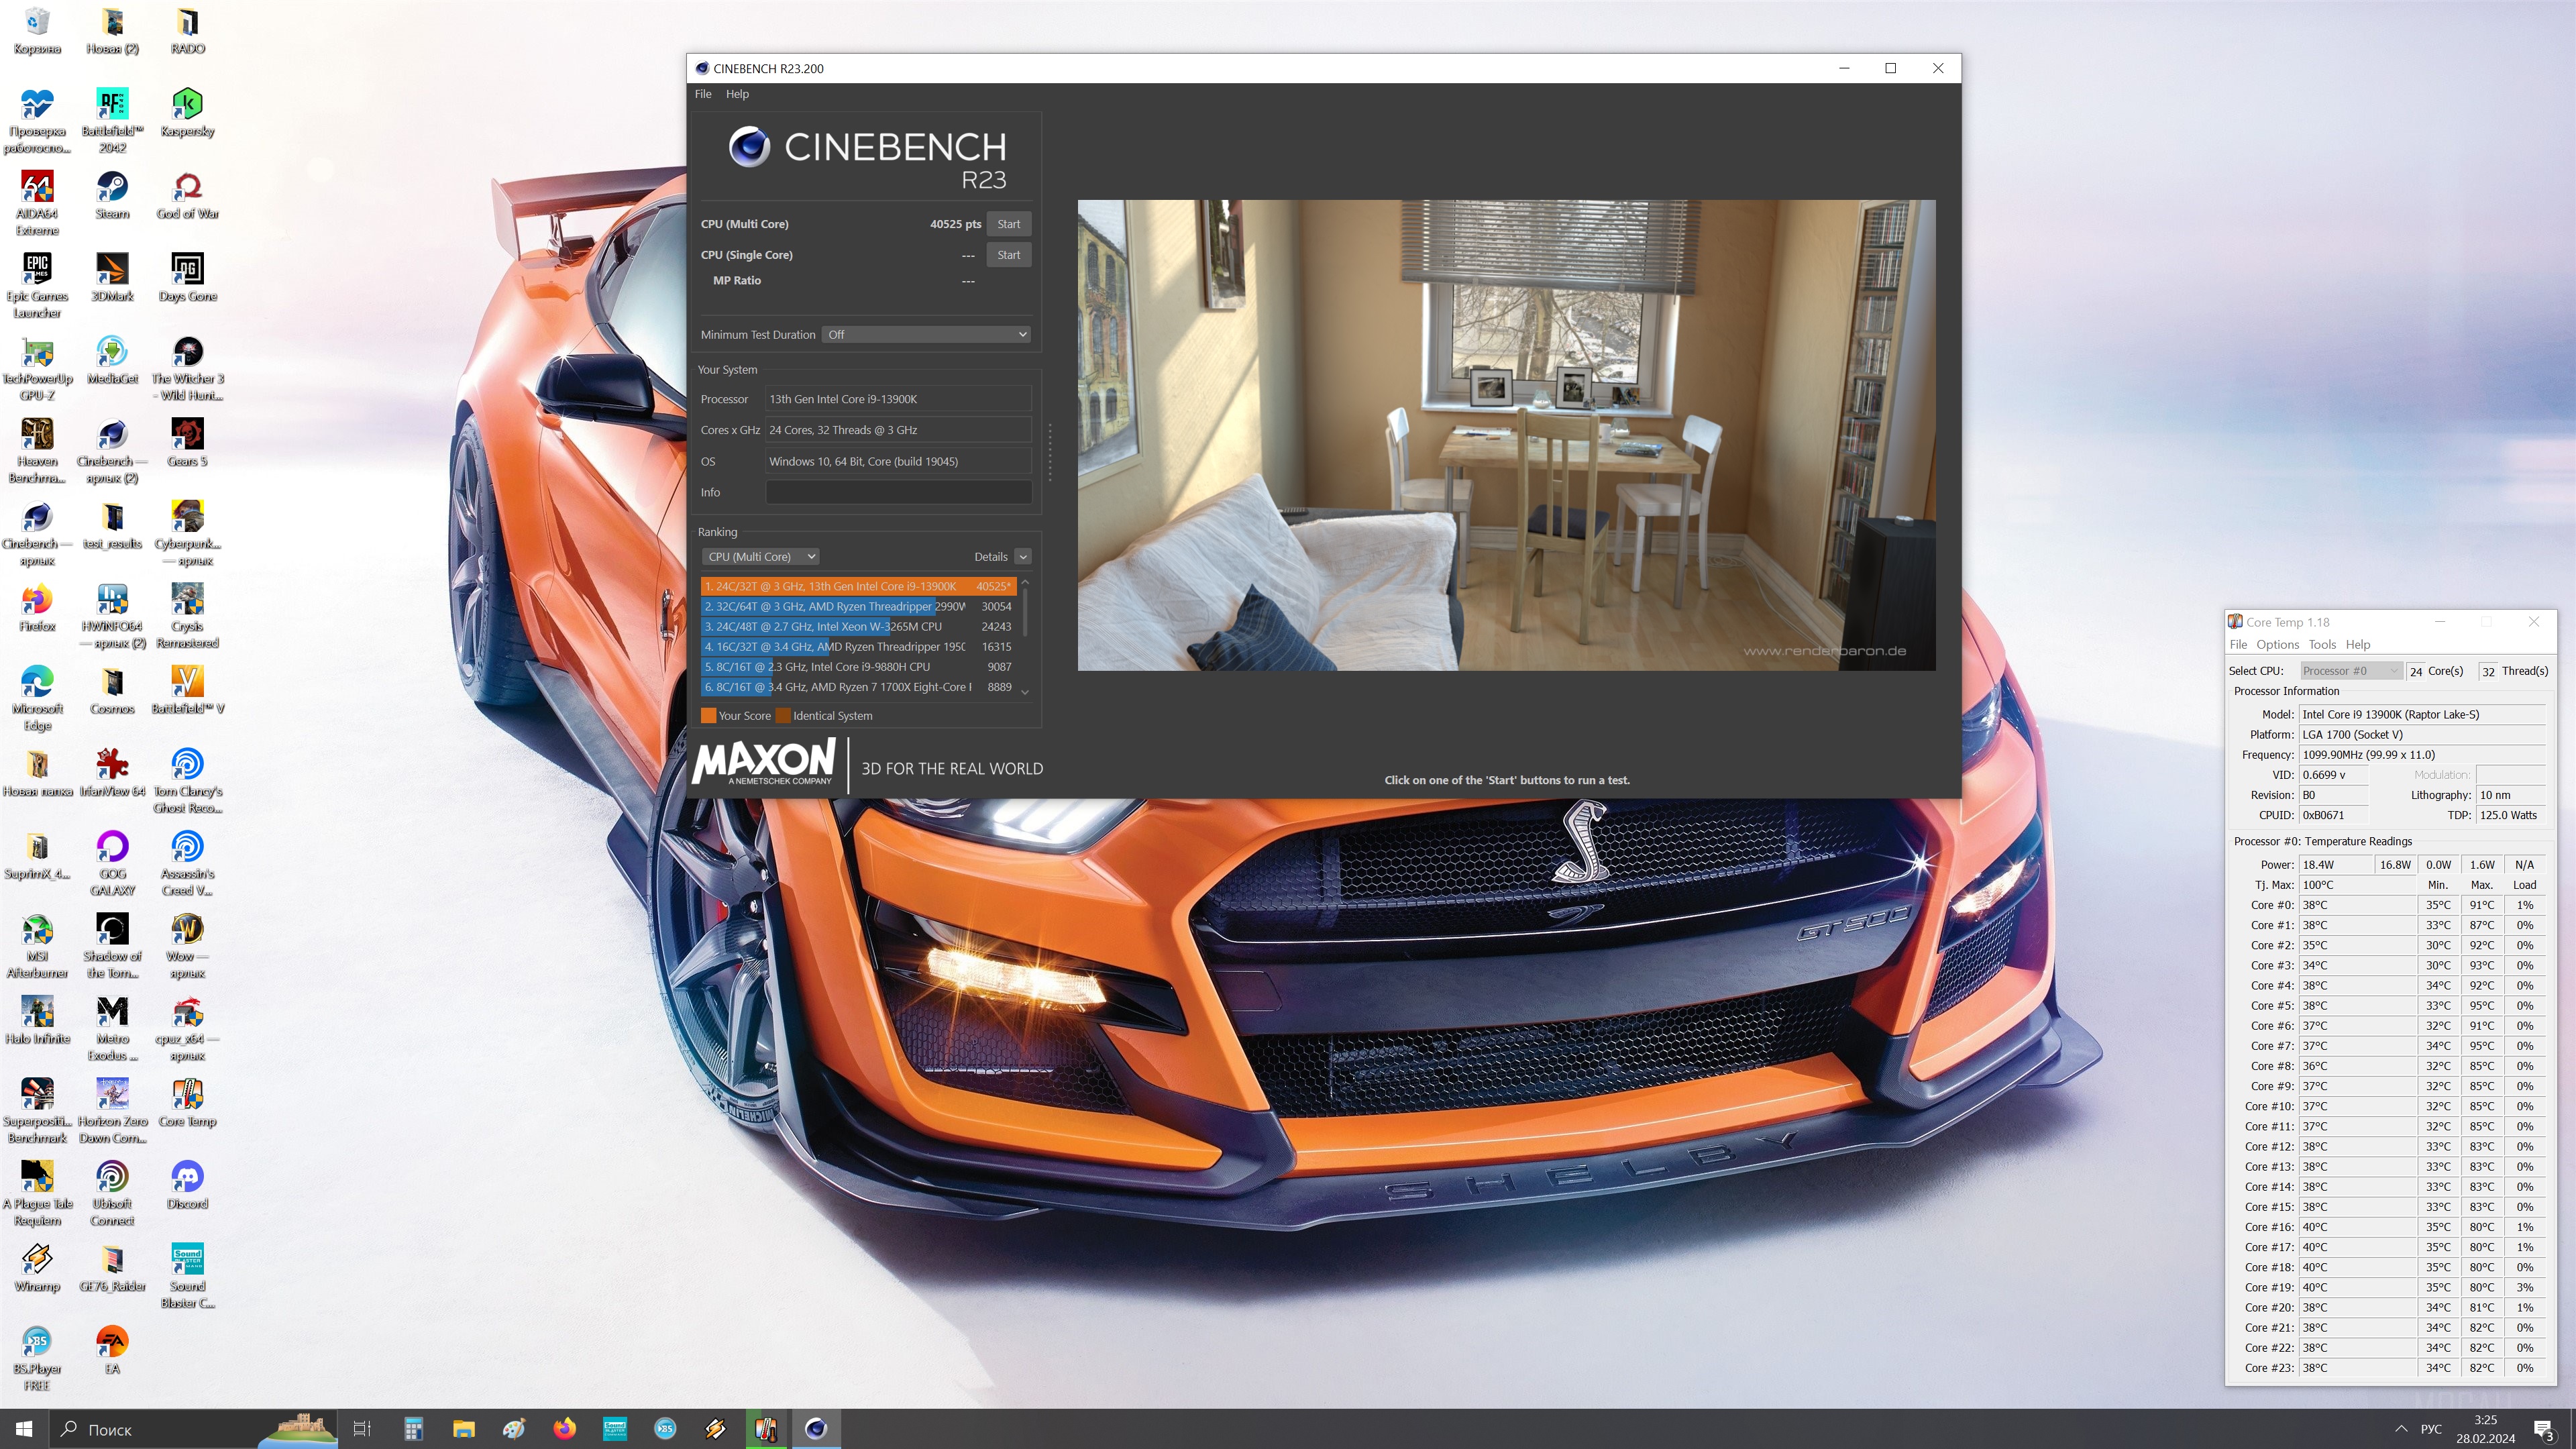Open the Cinebench File menu

tap(703, 94)
